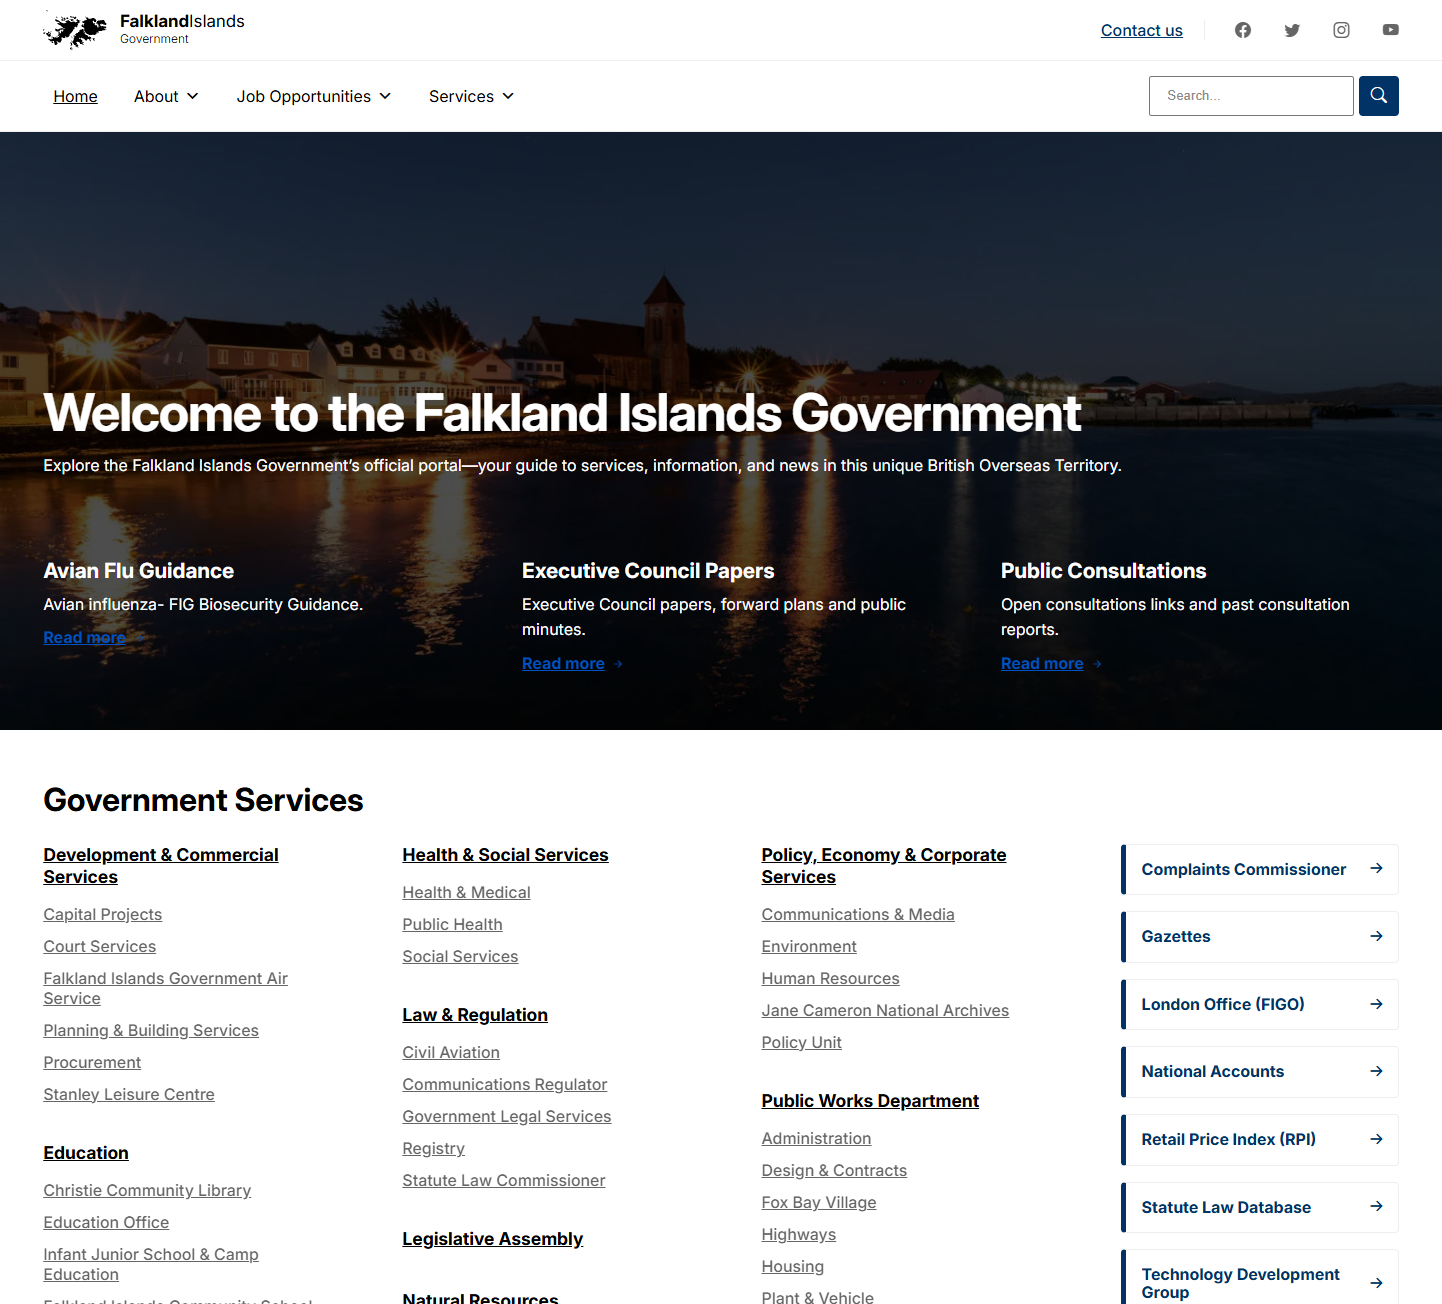Click the arrow on Gazettes card
1442x1304 pixels.
pos(1376,937)
